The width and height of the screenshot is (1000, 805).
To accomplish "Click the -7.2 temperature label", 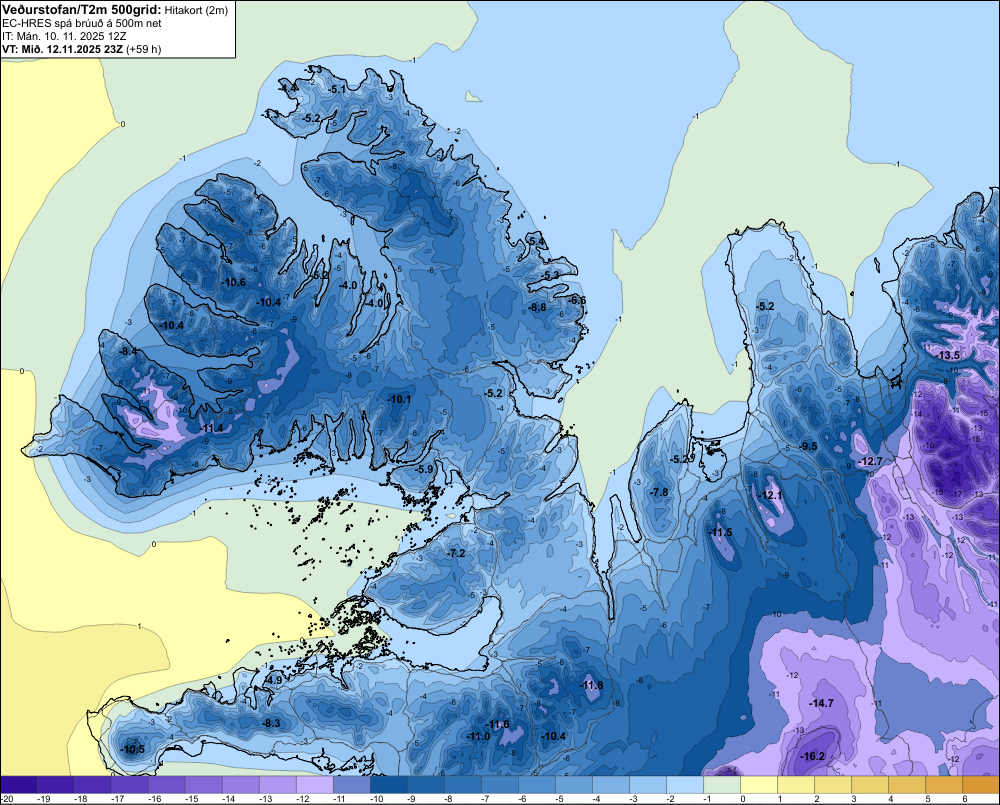I will [x=457, y=553].
